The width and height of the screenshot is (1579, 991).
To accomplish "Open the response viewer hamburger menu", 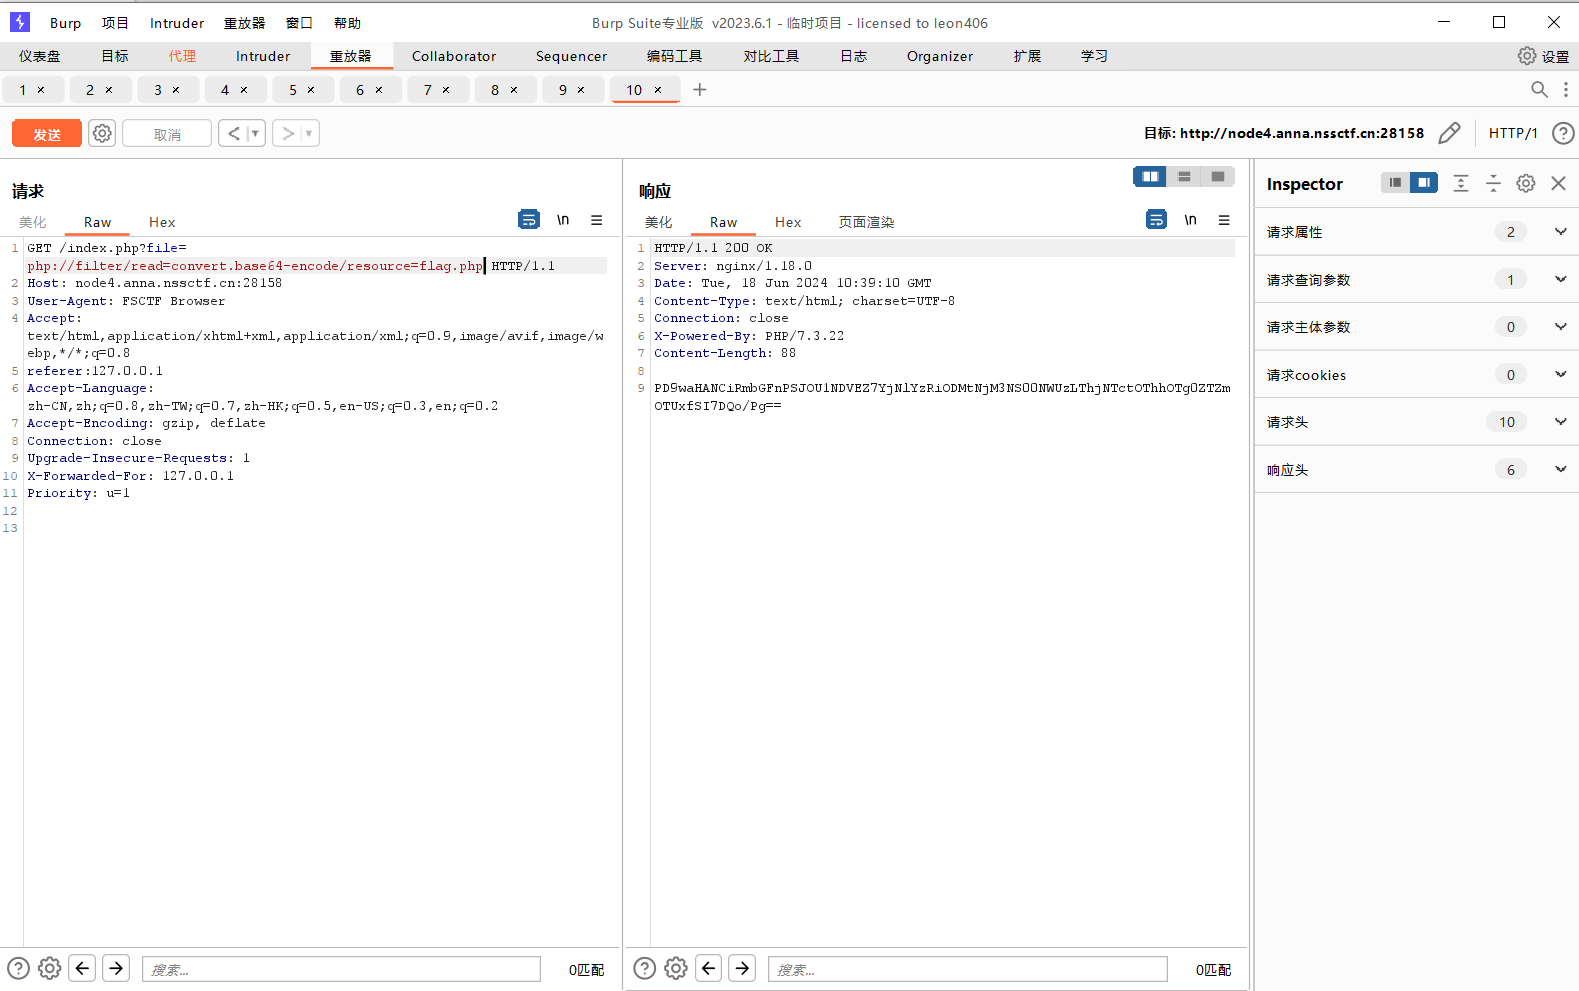I will (1224, 220).
